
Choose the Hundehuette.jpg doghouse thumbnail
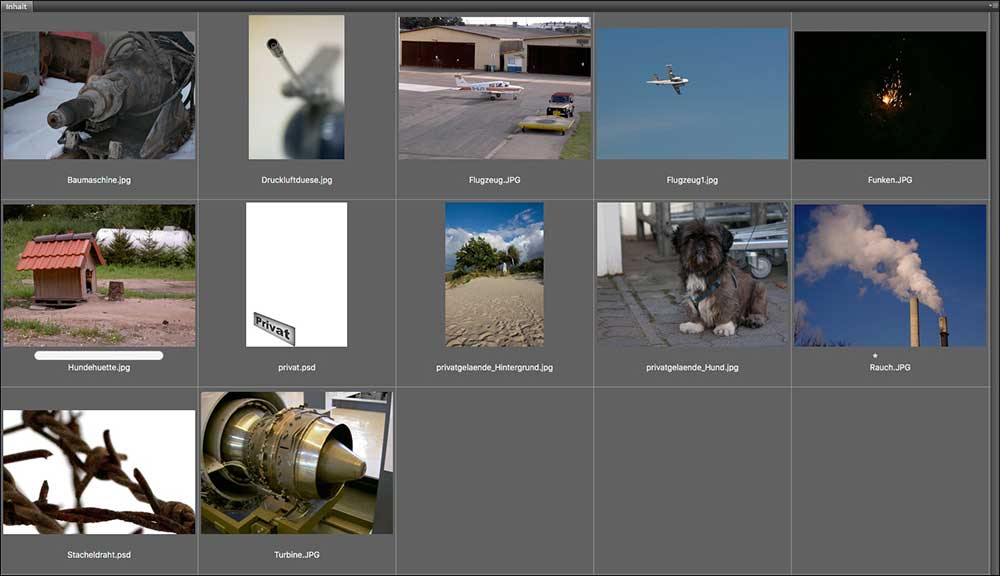click(99, 275)
